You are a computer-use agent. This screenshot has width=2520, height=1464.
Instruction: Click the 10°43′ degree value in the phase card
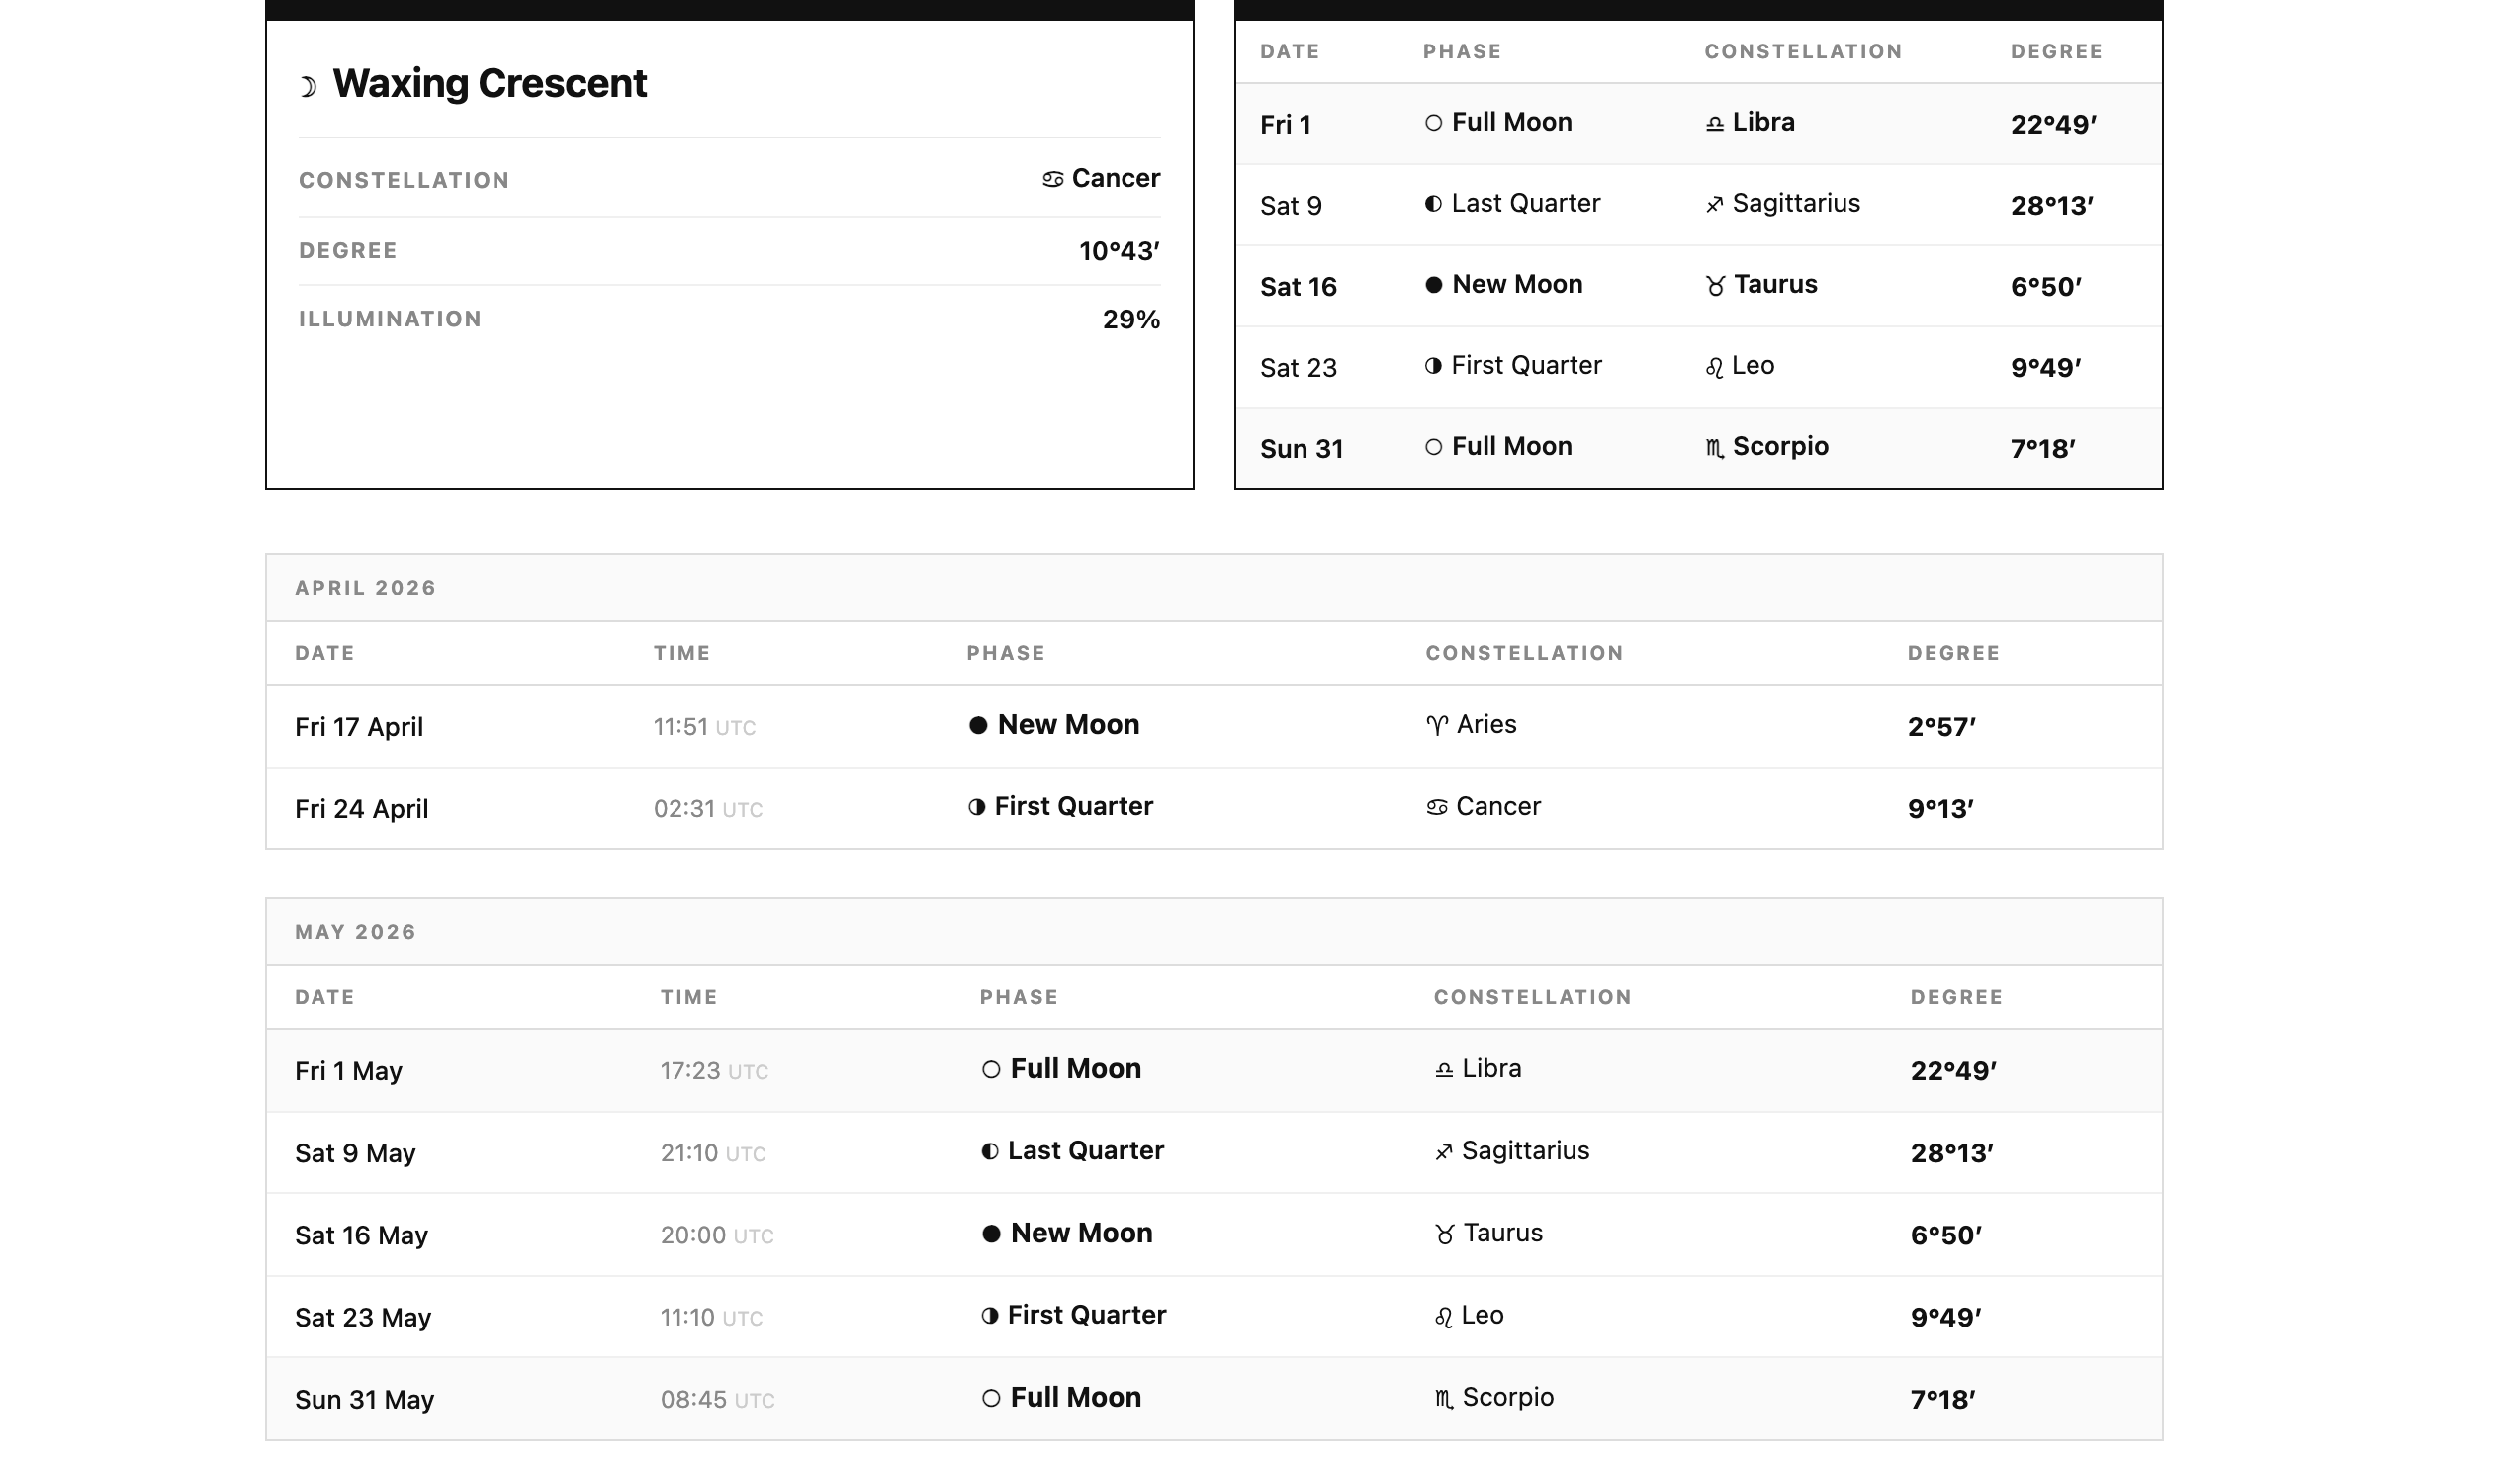(x=1120, y=251)
